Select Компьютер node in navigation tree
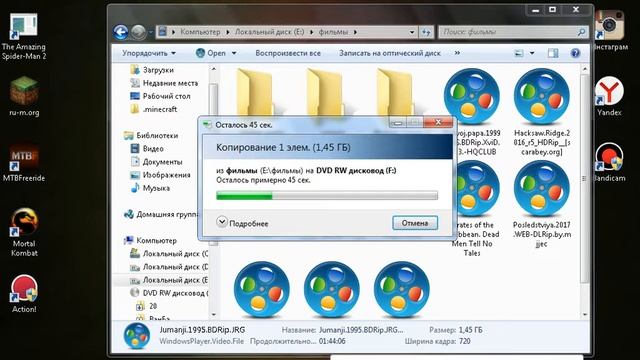Screen dimensions: 640x360 (x=150, y=240)
